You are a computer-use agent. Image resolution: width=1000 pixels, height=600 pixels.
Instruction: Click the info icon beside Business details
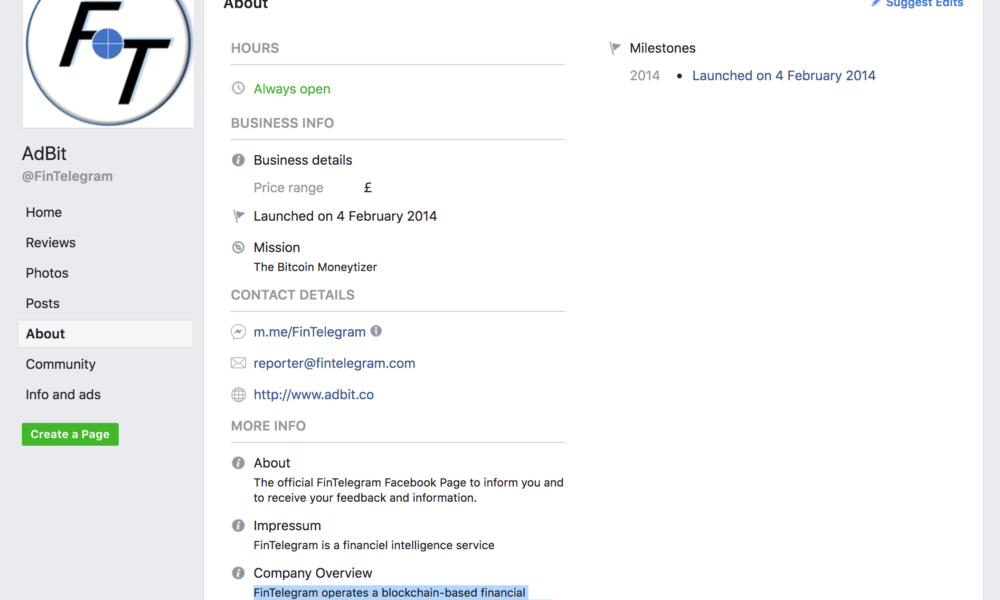[x=238, y=160]
